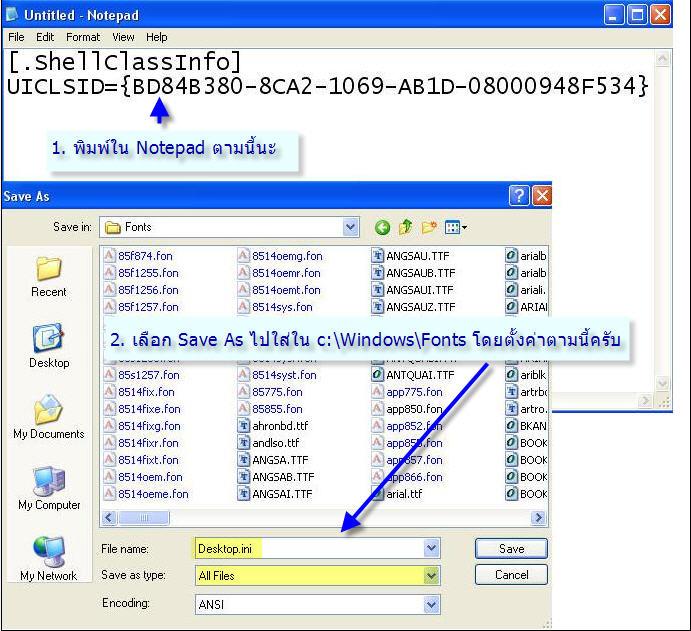Open My Documents in places bar
The image size is (691, 631).
tap(48, 417)
